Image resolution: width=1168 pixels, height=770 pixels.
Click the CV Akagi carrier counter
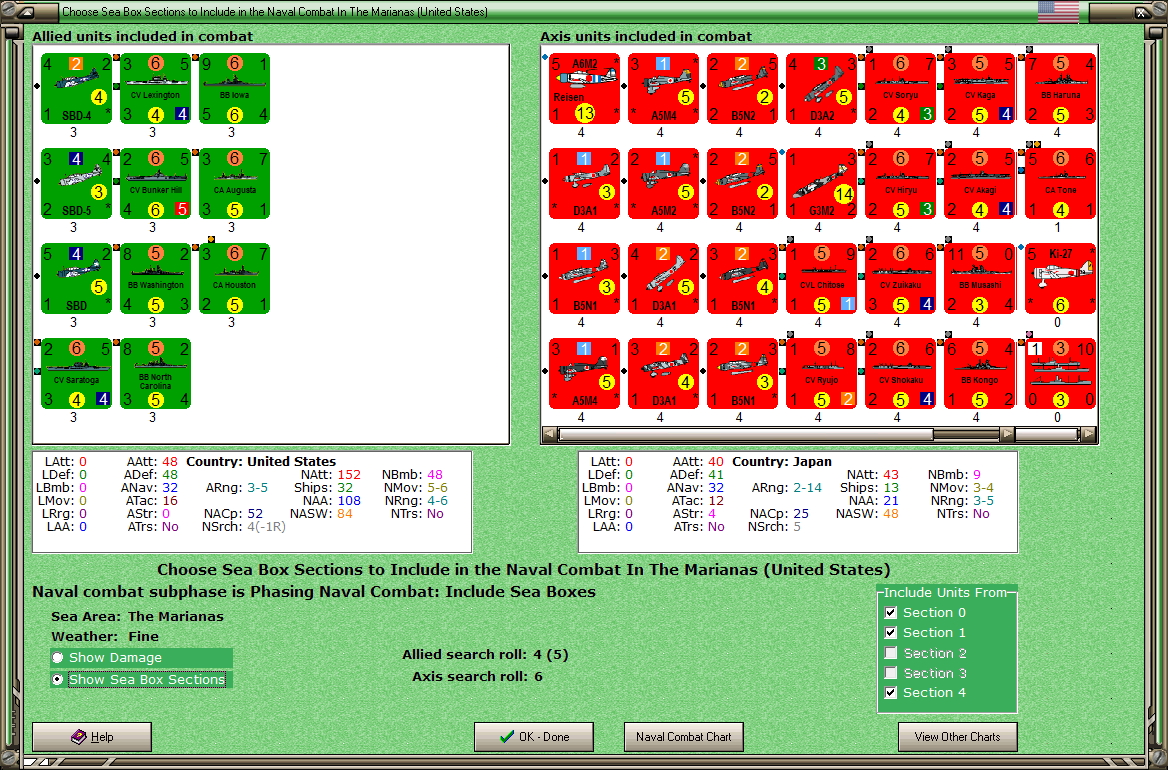coord(980,184)
